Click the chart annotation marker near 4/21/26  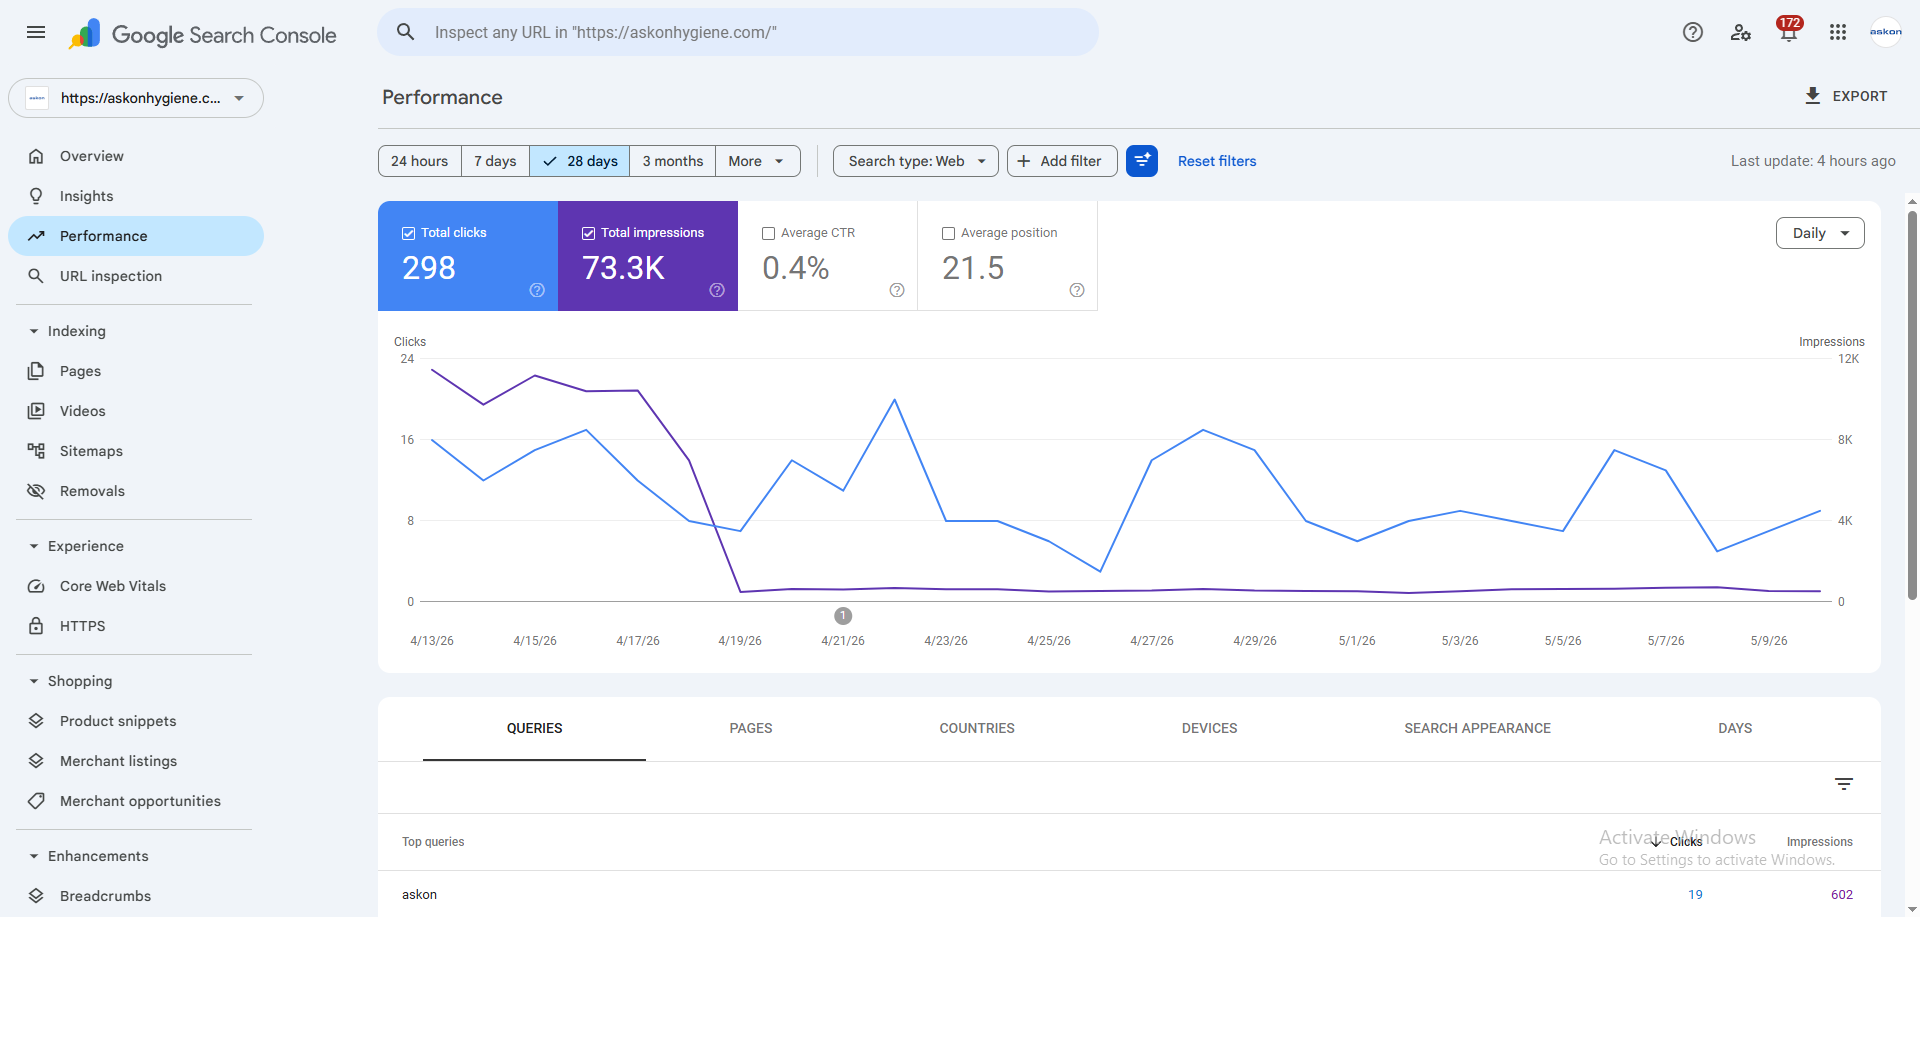[843, 616]
